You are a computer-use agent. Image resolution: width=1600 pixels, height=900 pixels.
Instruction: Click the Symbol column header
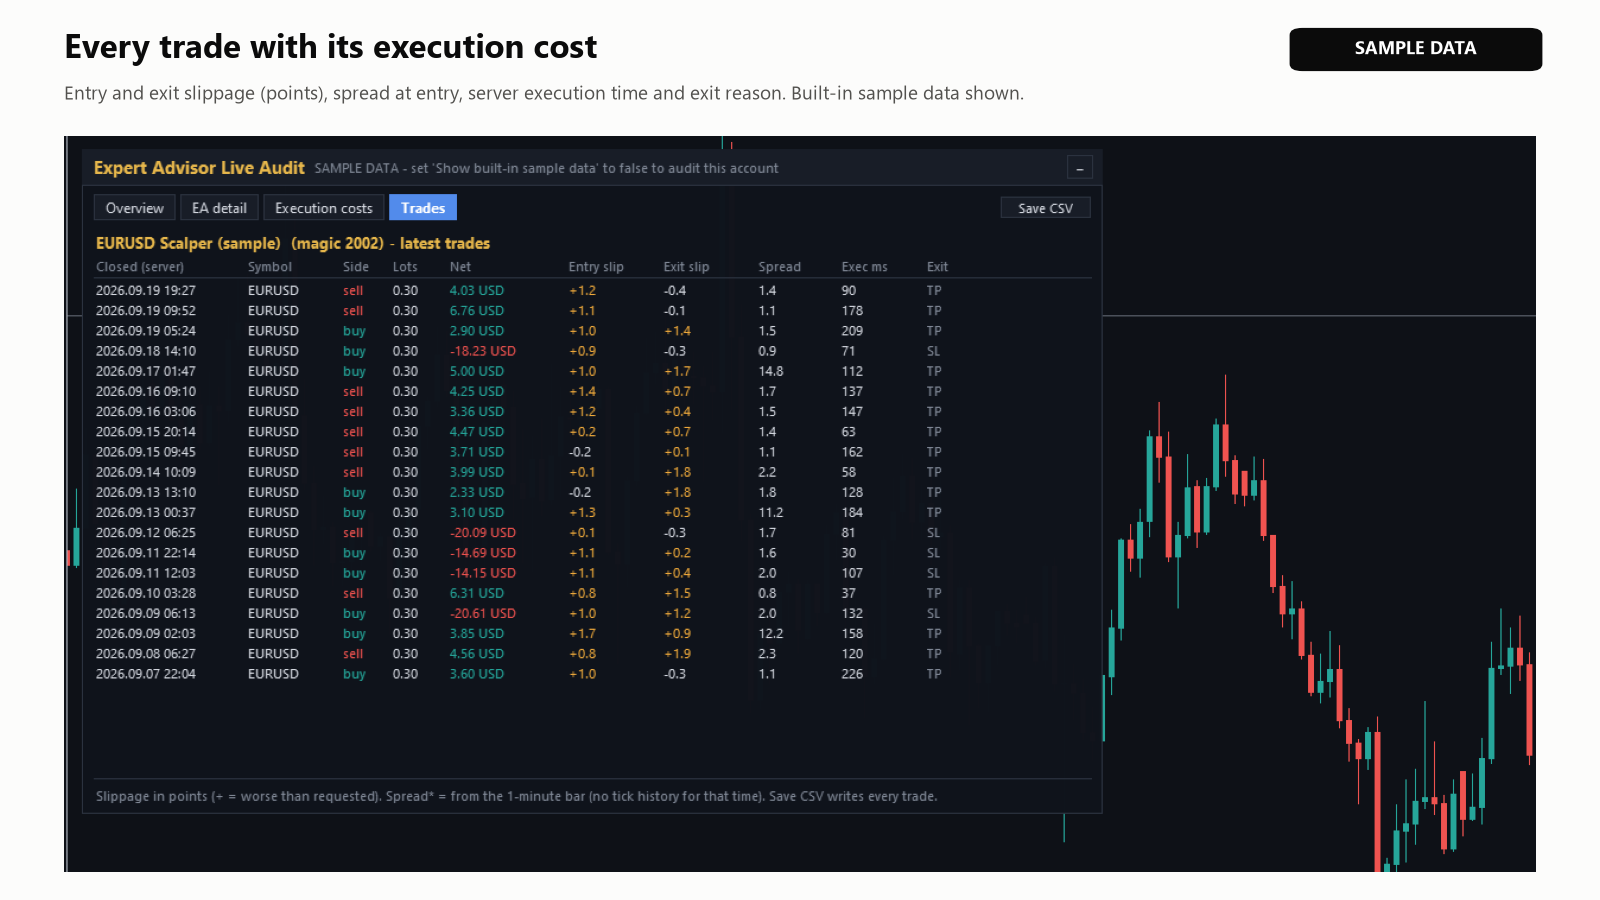[x=270, y=267]
